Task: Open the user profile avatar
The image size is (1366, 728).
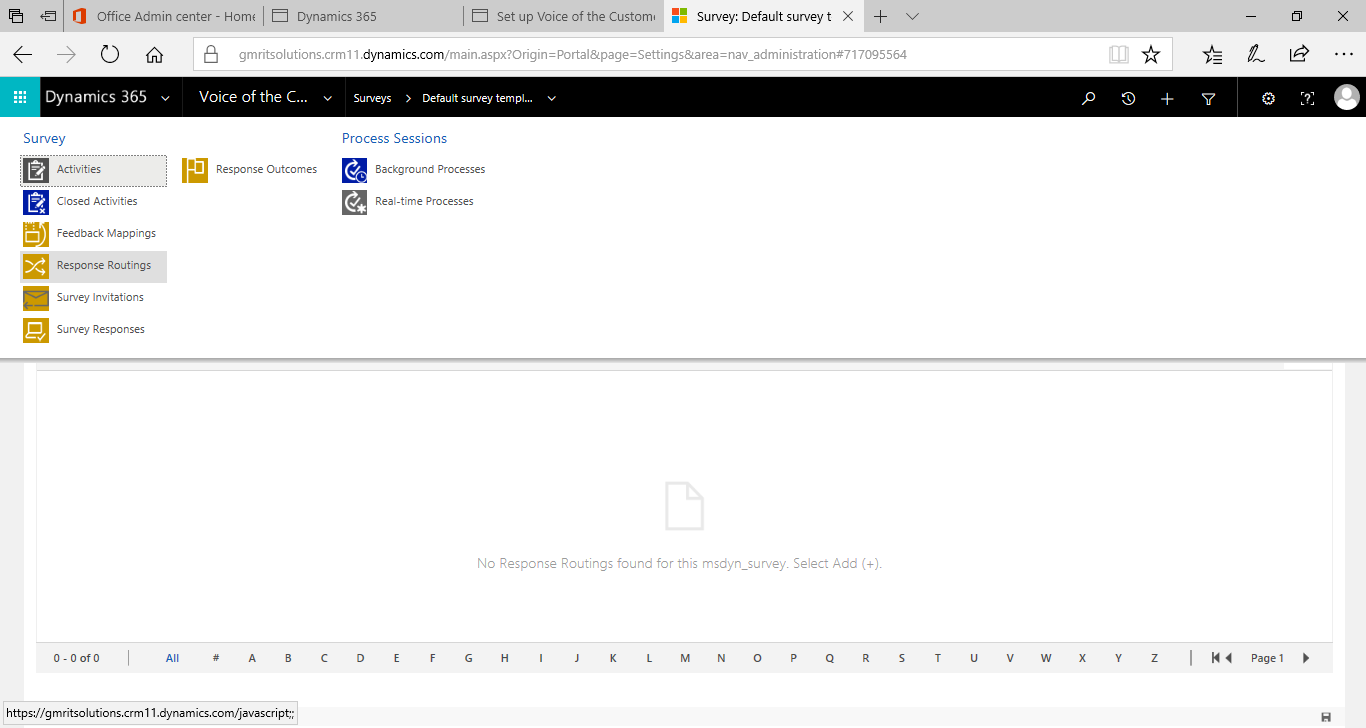Action: coord(1347,97)
